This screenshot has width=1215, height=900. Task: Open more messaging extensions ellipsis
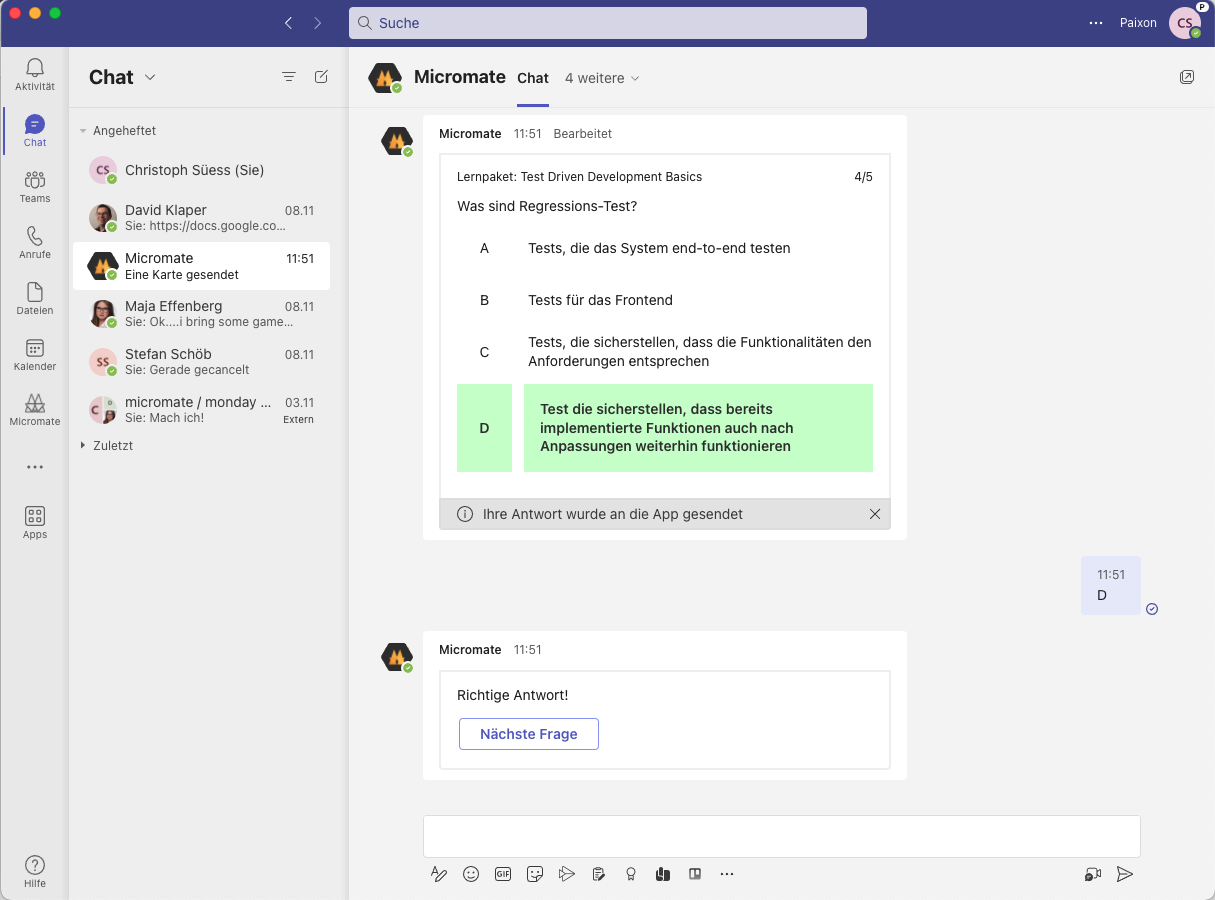[727, 874]
